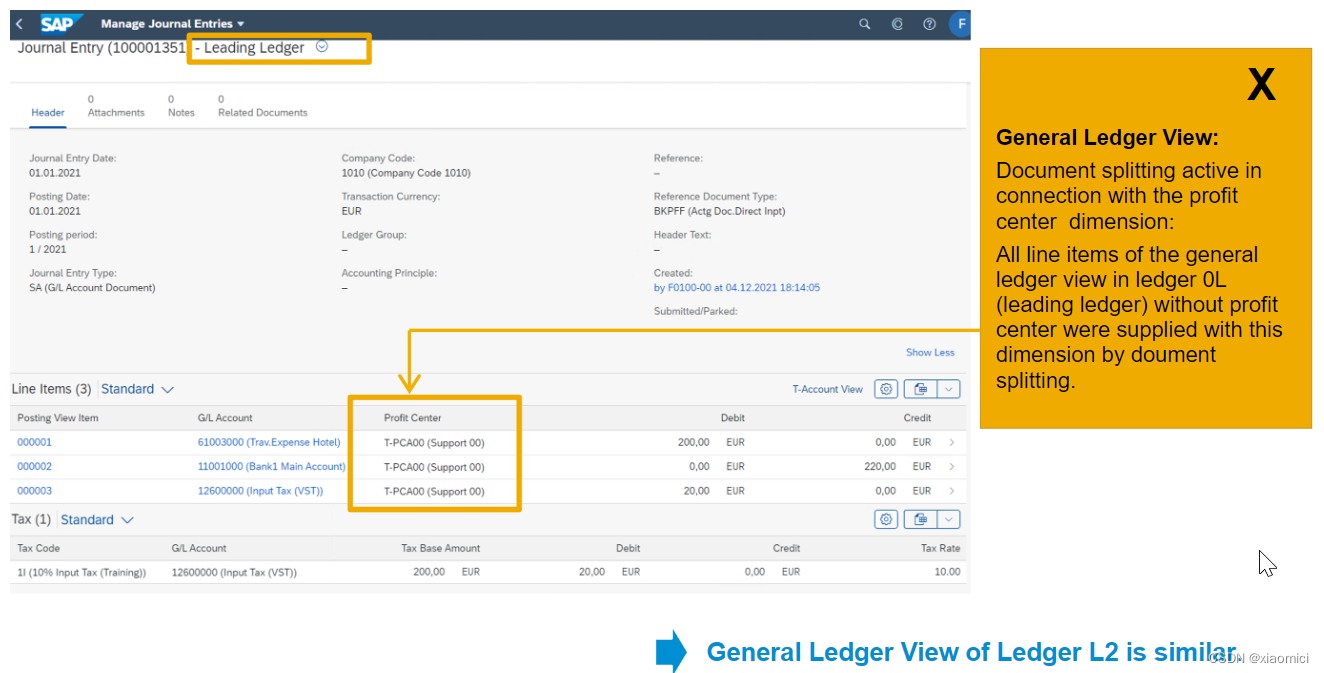The image size is (1324, 673).
Task: Select journal entry type SA (G/L Account Document)
Action: click(x=92, y=287)
